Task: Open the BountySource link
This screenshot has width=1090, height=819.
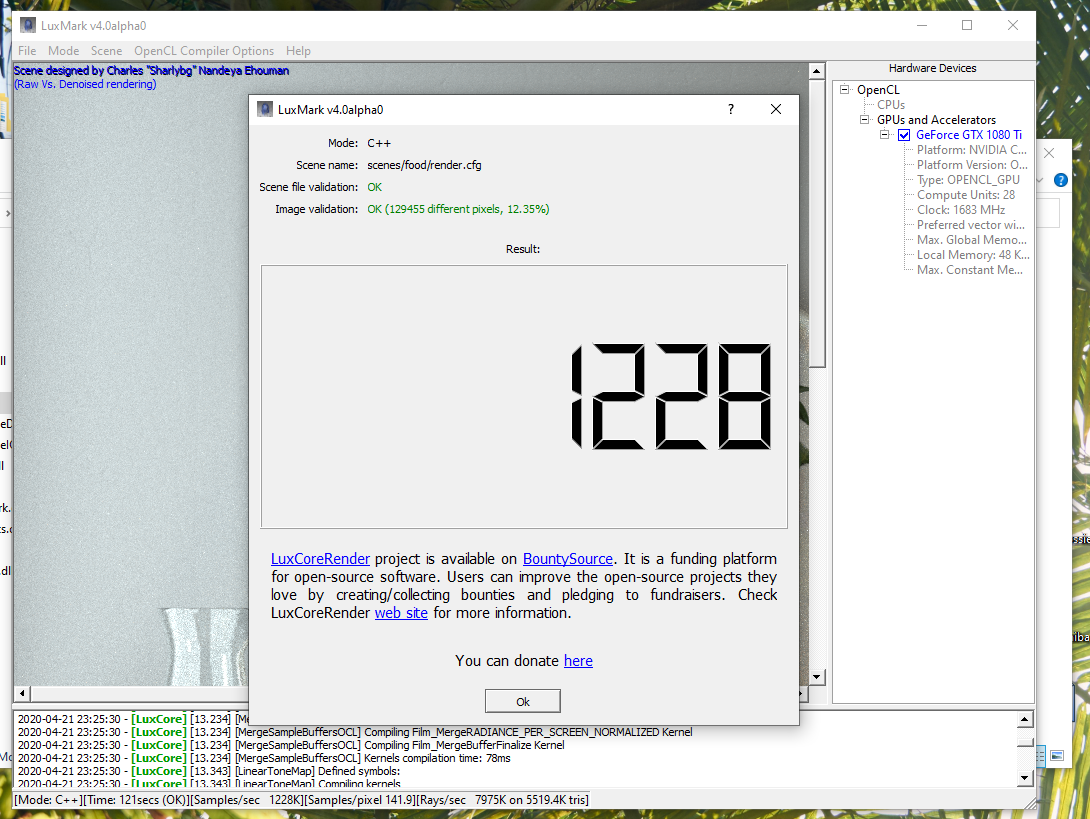Action: pos(568,559)
